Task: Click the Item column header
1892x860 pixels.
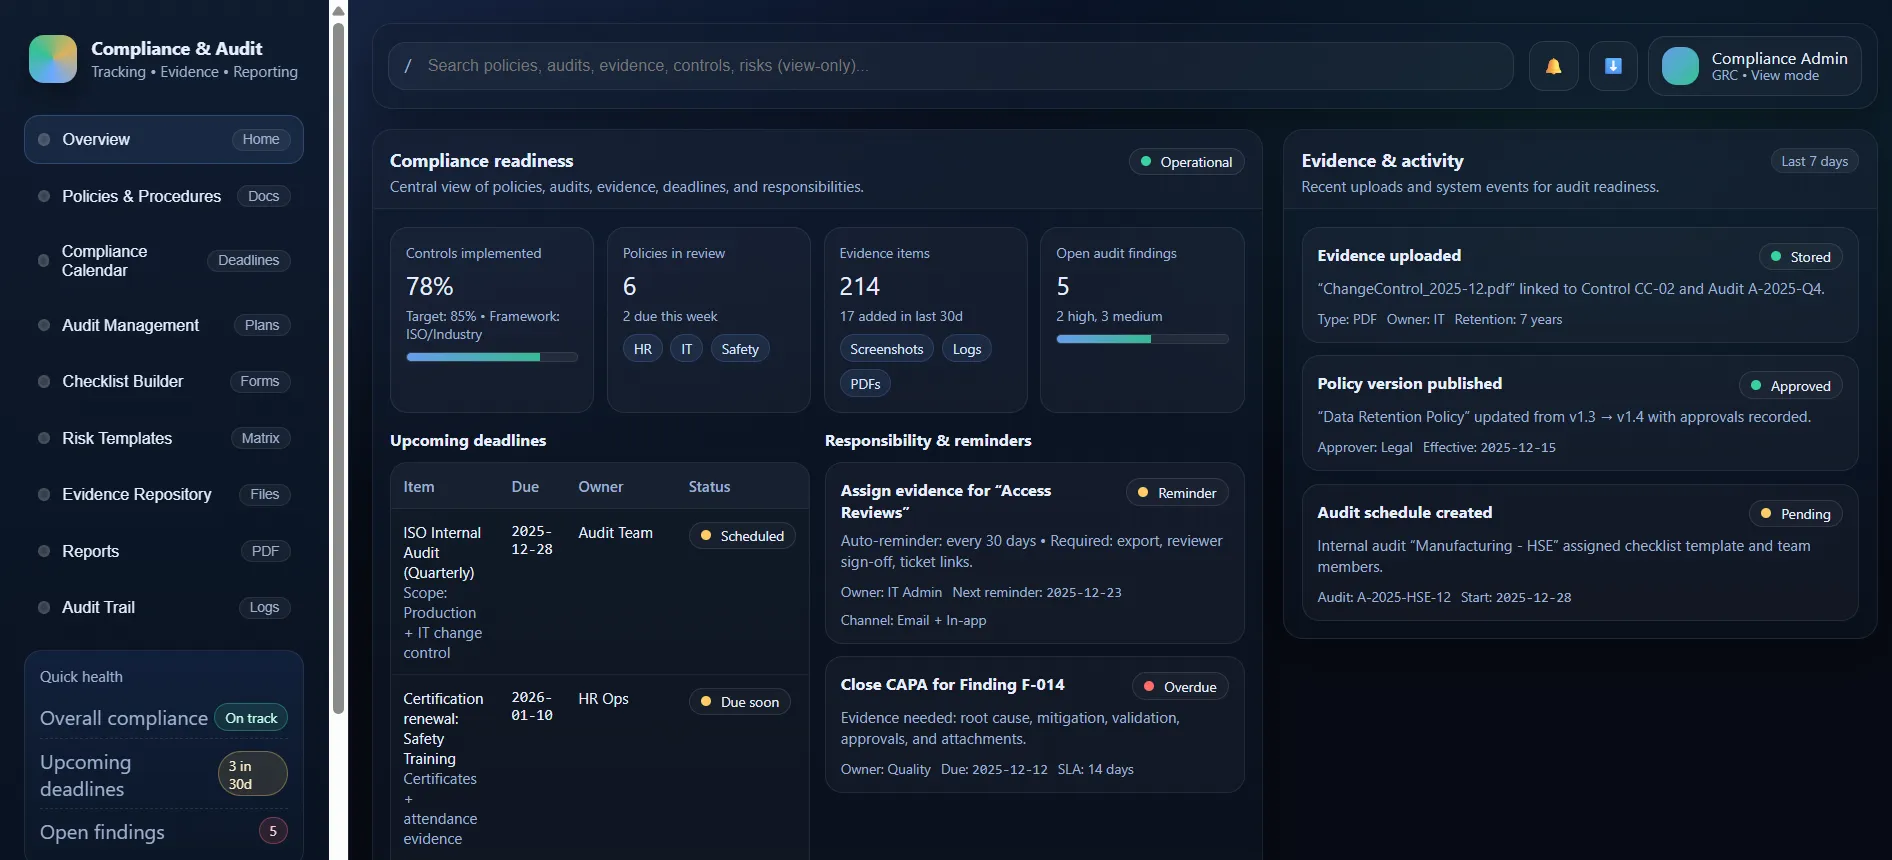Action: pos(419,487)
